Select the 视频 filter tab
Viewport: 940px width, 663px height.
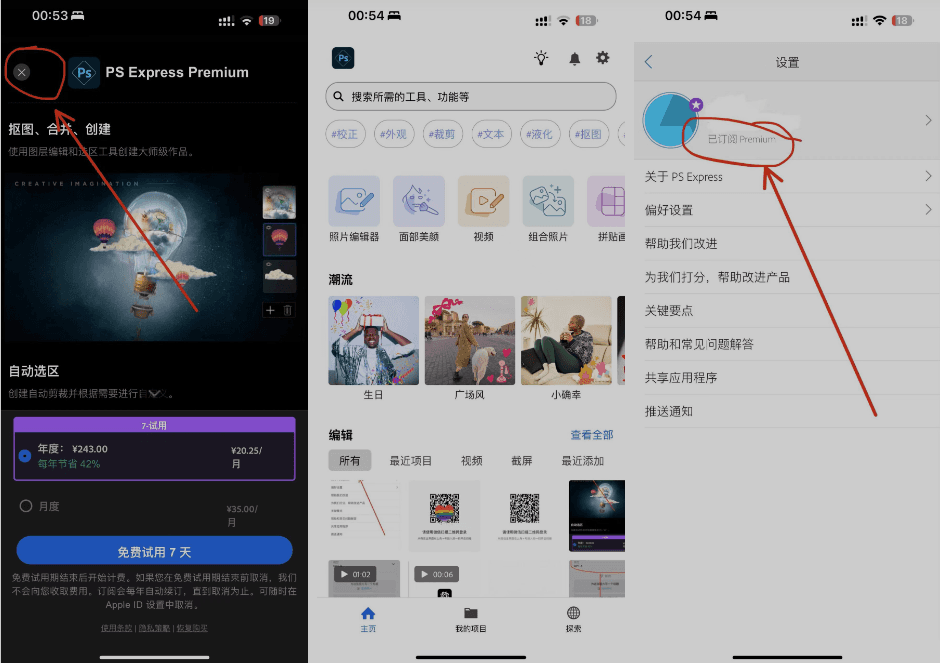click(472, 460)
